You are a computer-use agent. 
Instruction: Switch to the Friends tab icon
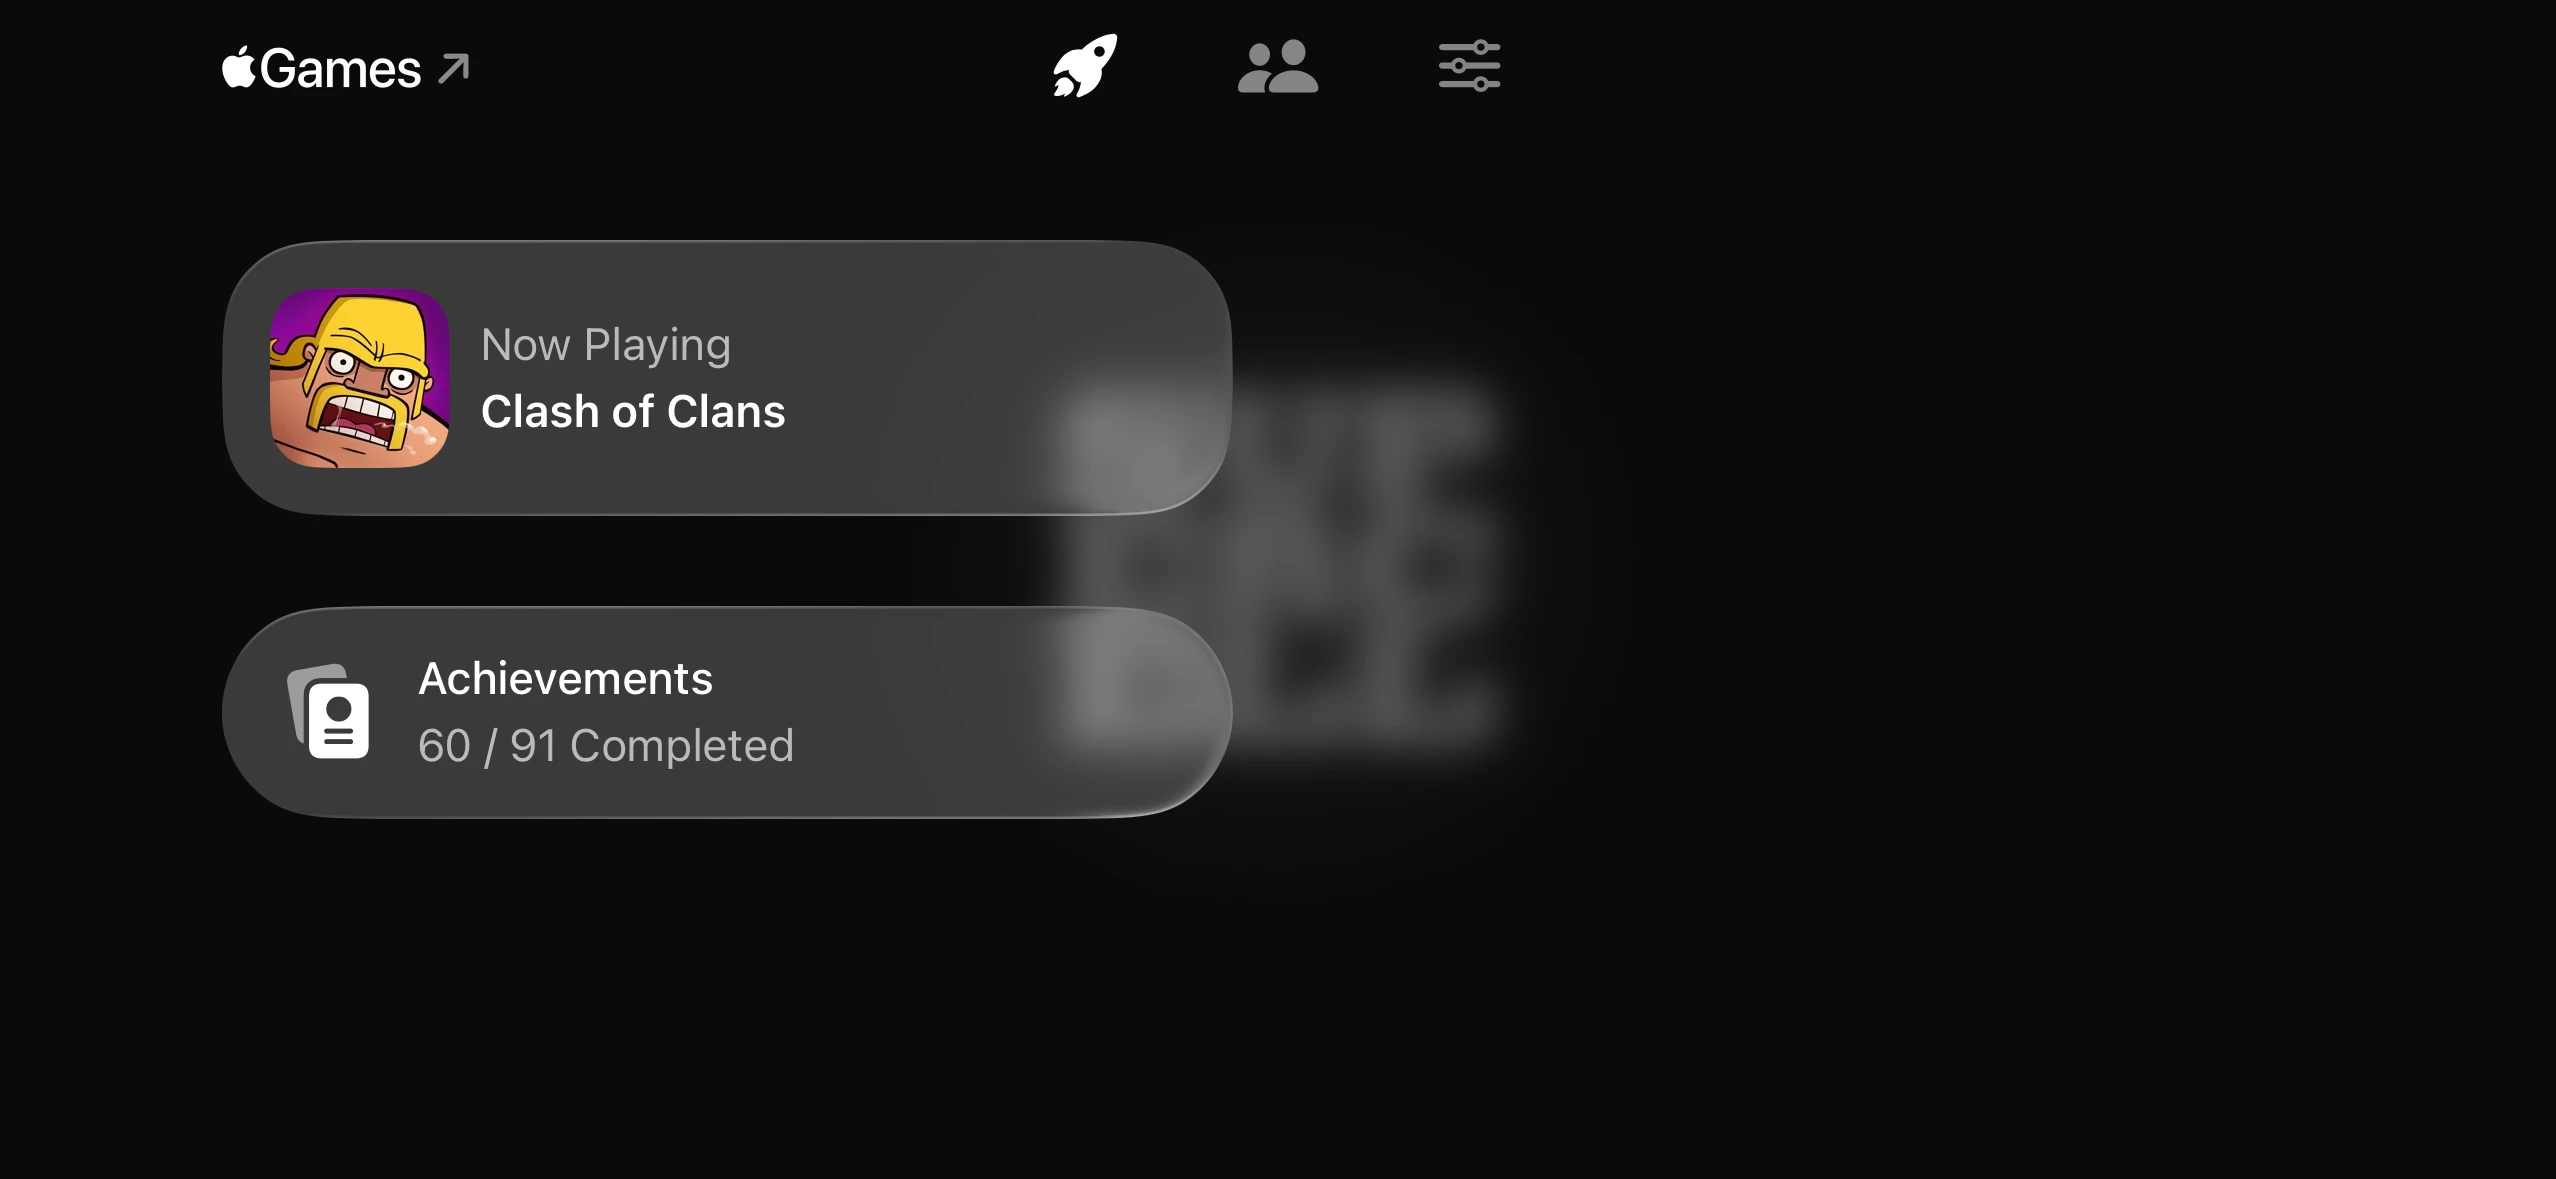(x=1277, y=66)
